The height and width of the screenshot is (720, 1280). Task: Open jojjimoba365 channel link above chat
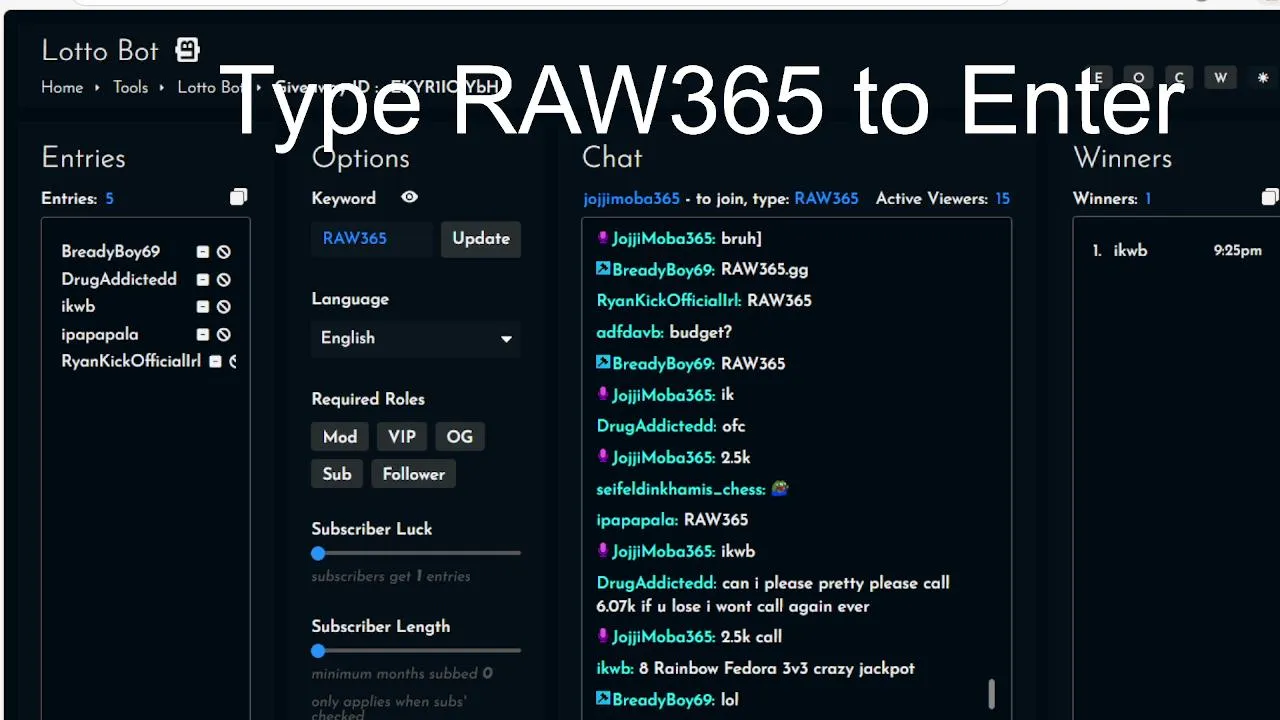(632, 198)
